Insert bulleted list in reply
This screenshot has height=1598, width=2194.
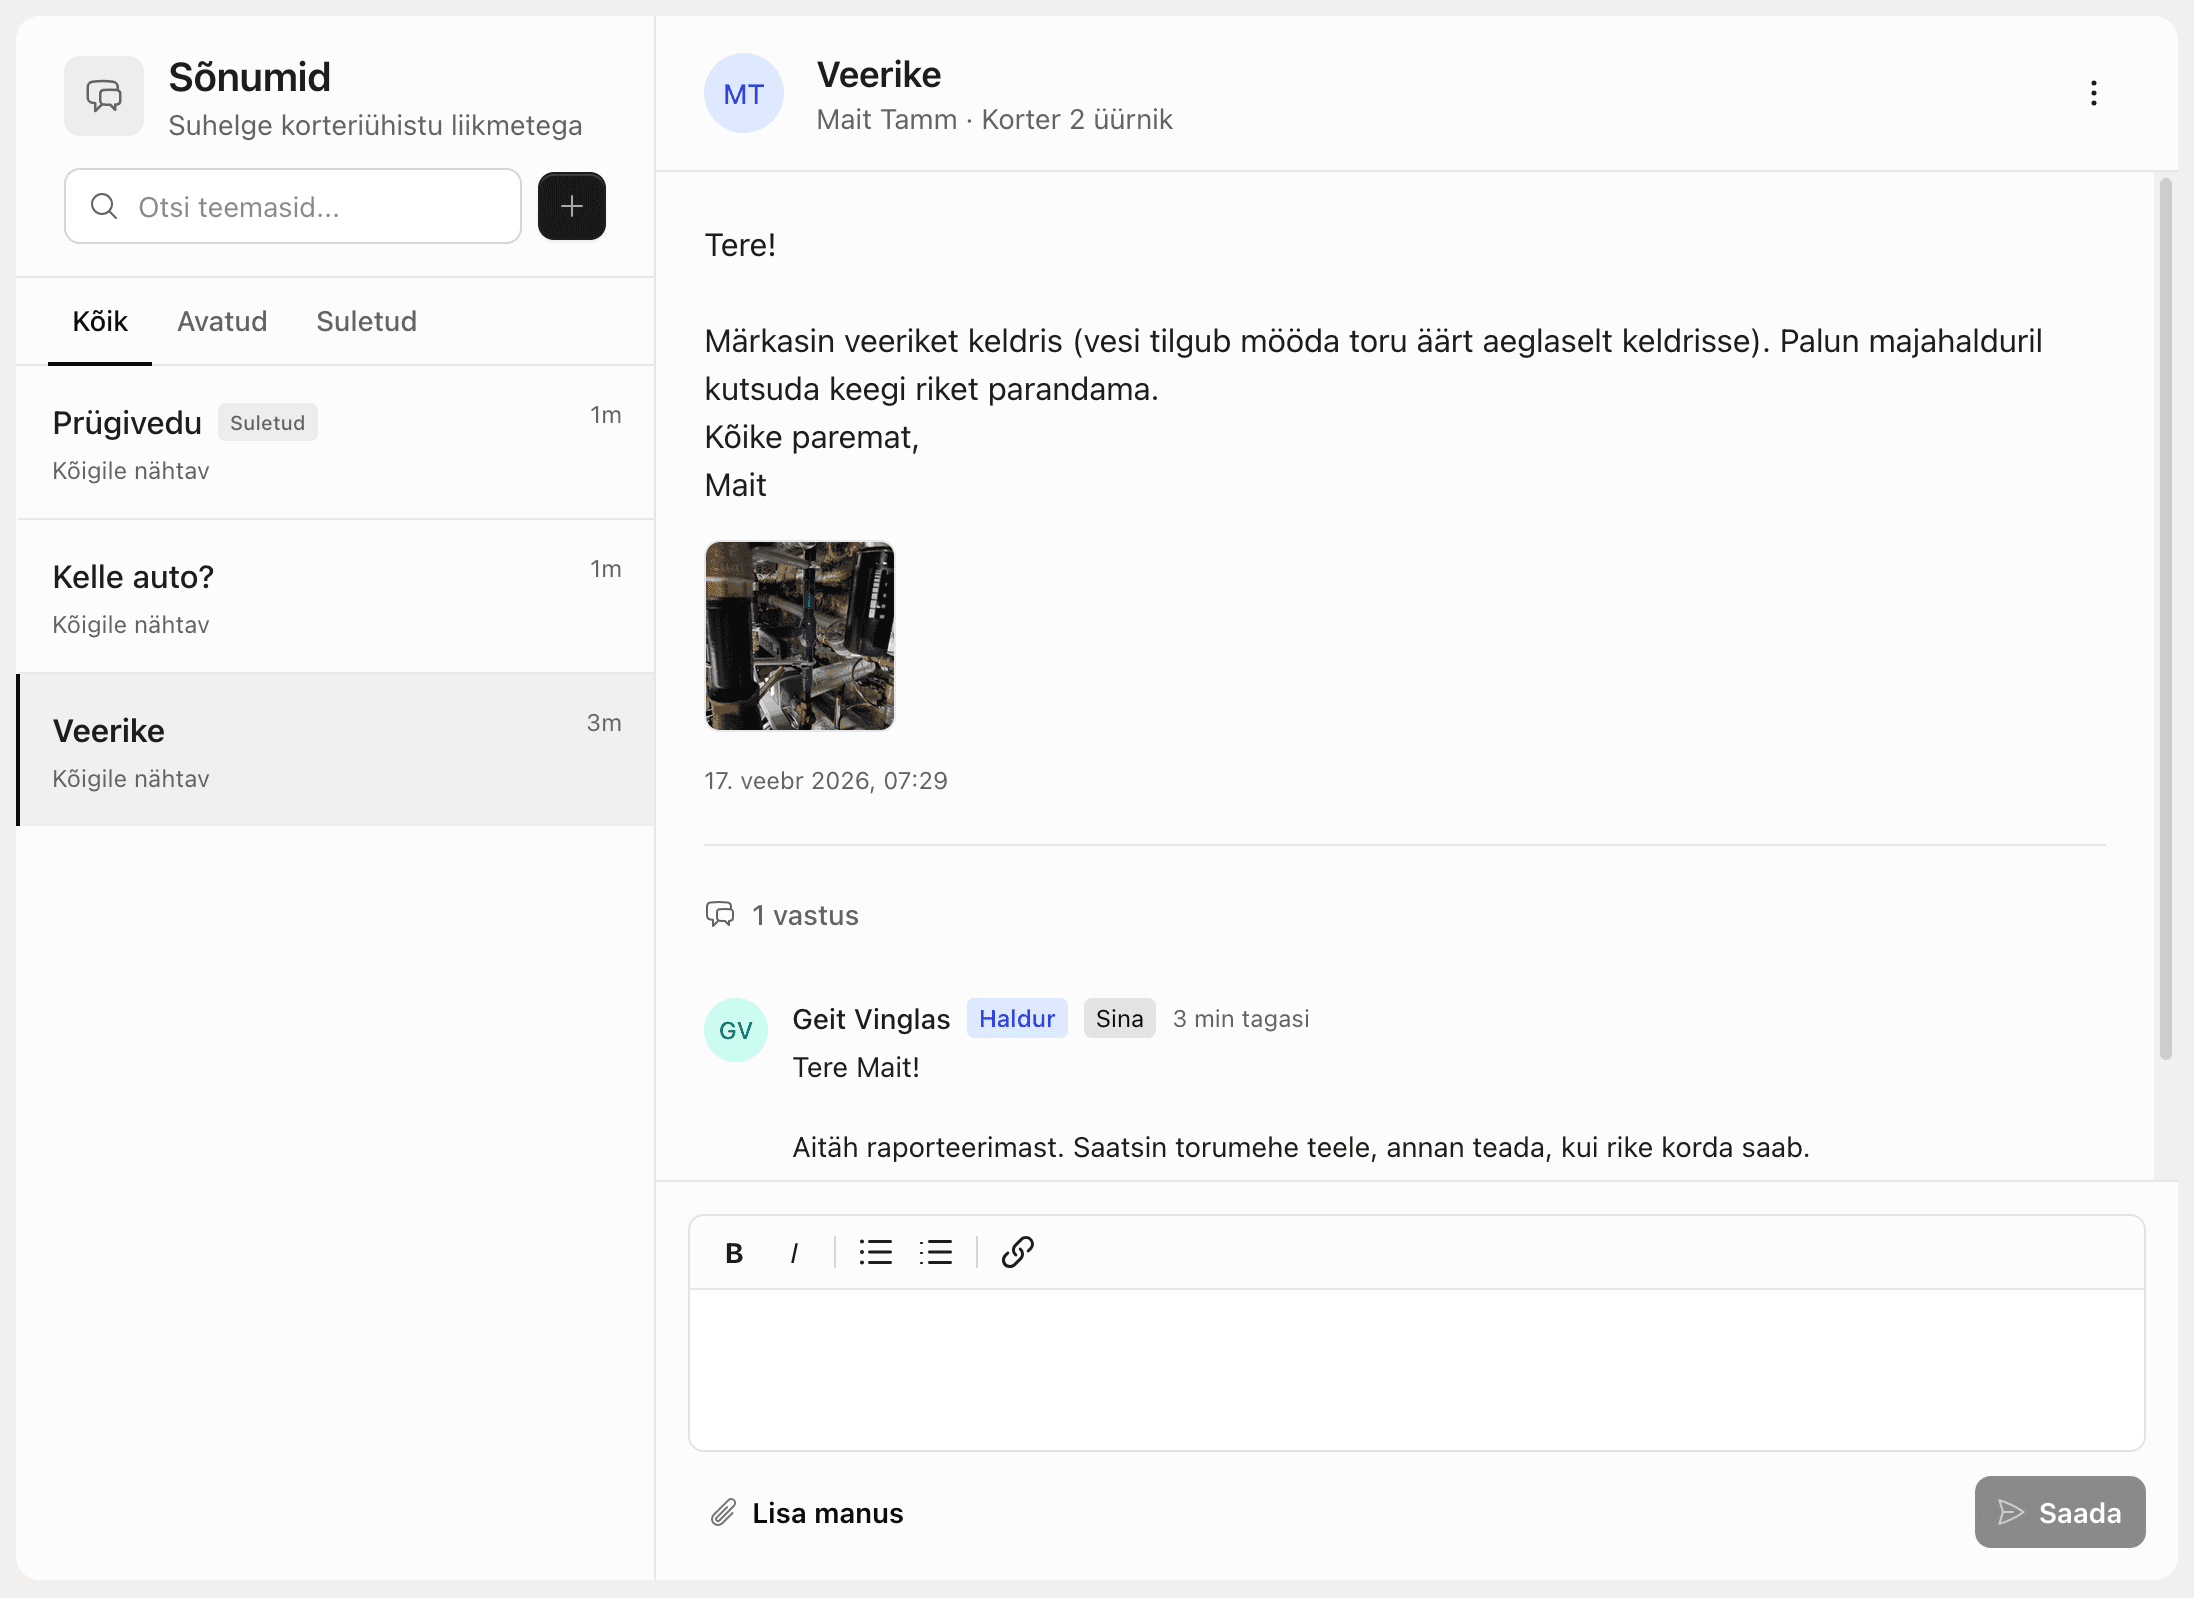pos(875,1253)
